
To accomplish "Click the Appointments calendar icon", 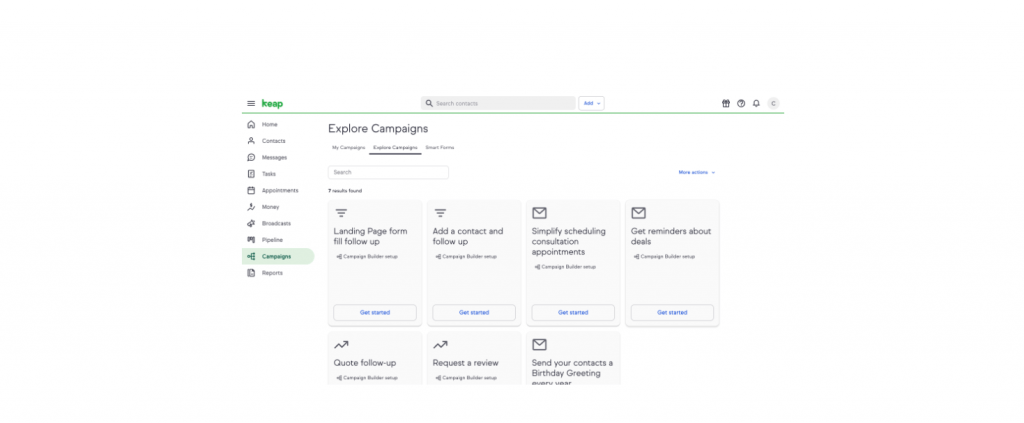I will pos(251,190).
